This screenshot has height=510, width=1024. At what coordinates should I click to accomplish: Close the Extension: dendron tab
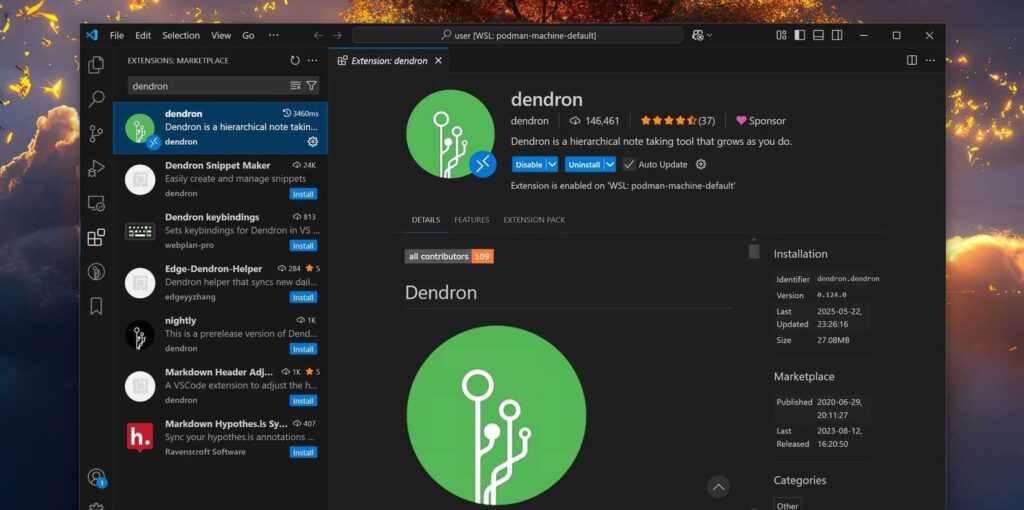(x=438, y=61)
